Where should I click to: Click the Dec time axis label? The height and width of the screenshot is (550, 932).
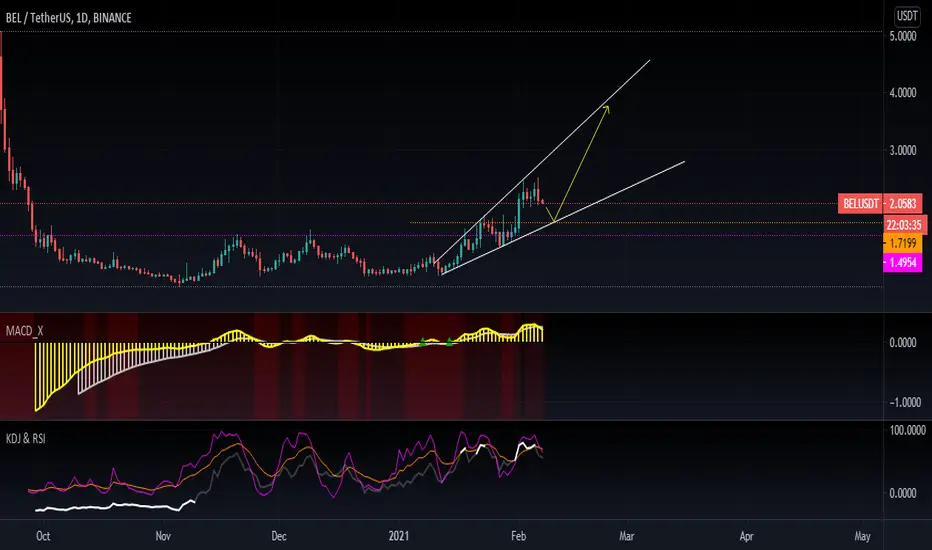279,536
